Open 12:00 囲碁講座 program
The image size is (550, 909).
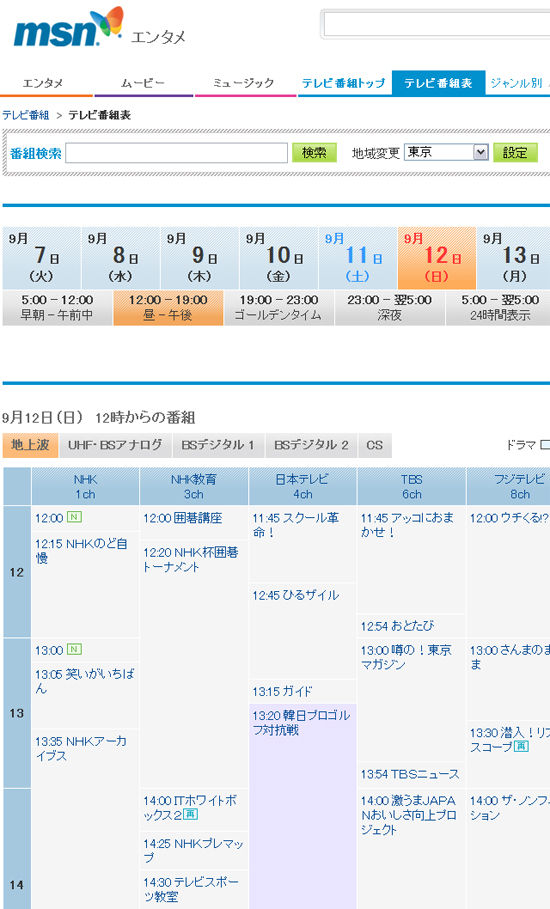pyautogui.click(x=183, y=518)
